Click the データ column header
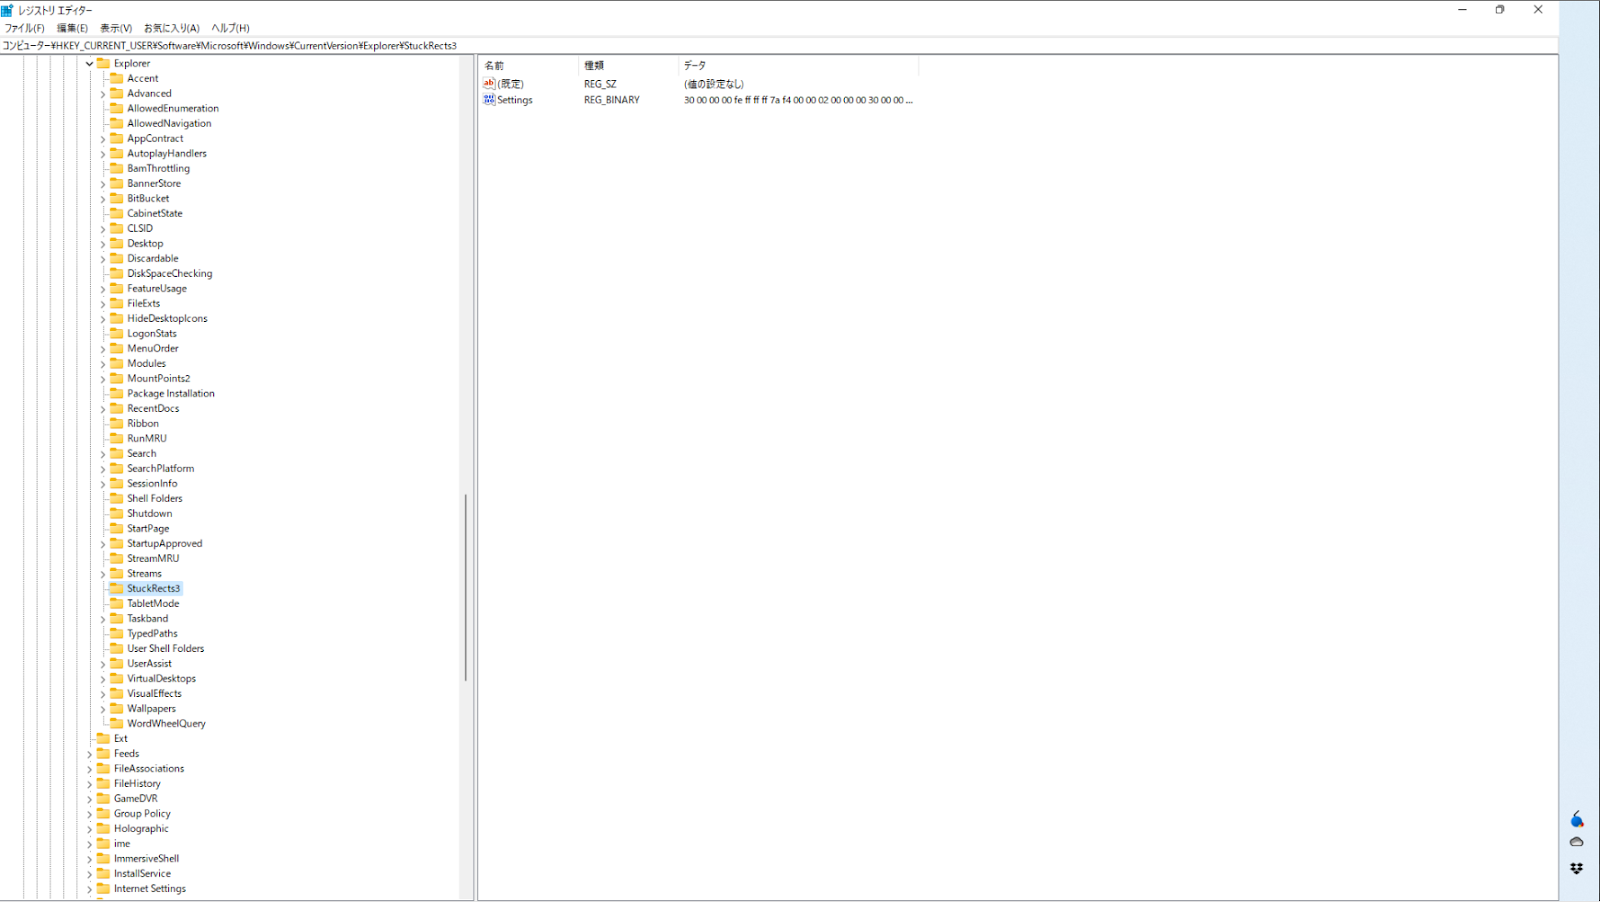This screenshot has width=1600, height=902. pyautogui.click(x=798, y=65)
